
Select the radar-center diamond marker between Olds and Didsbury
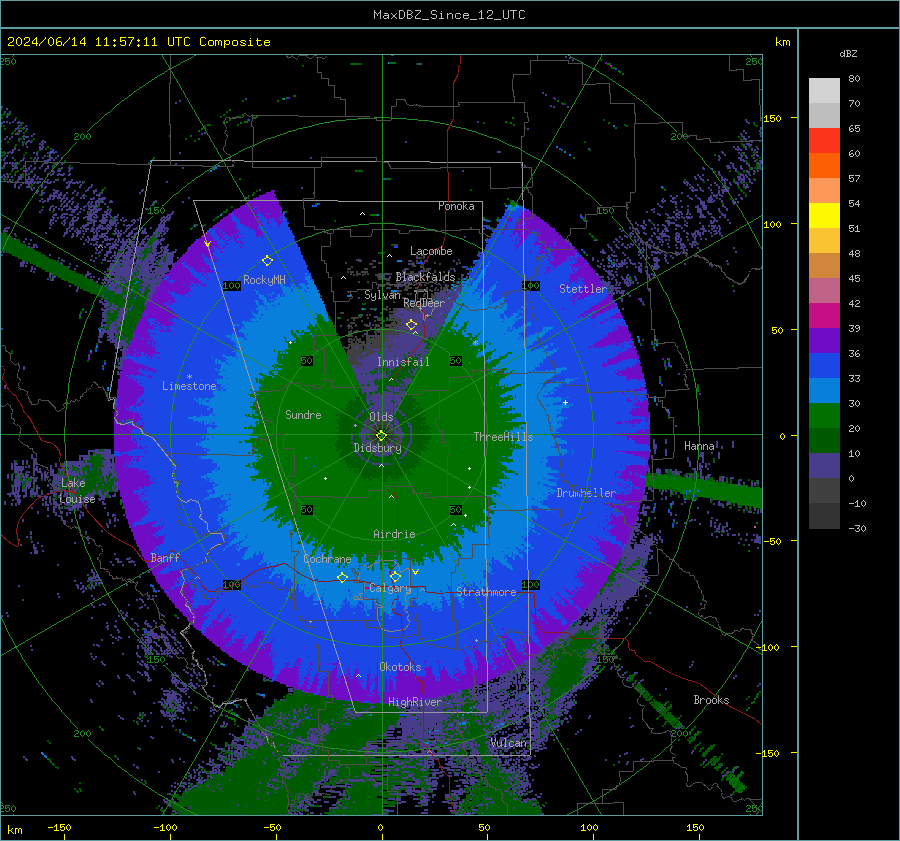[381, 436]
